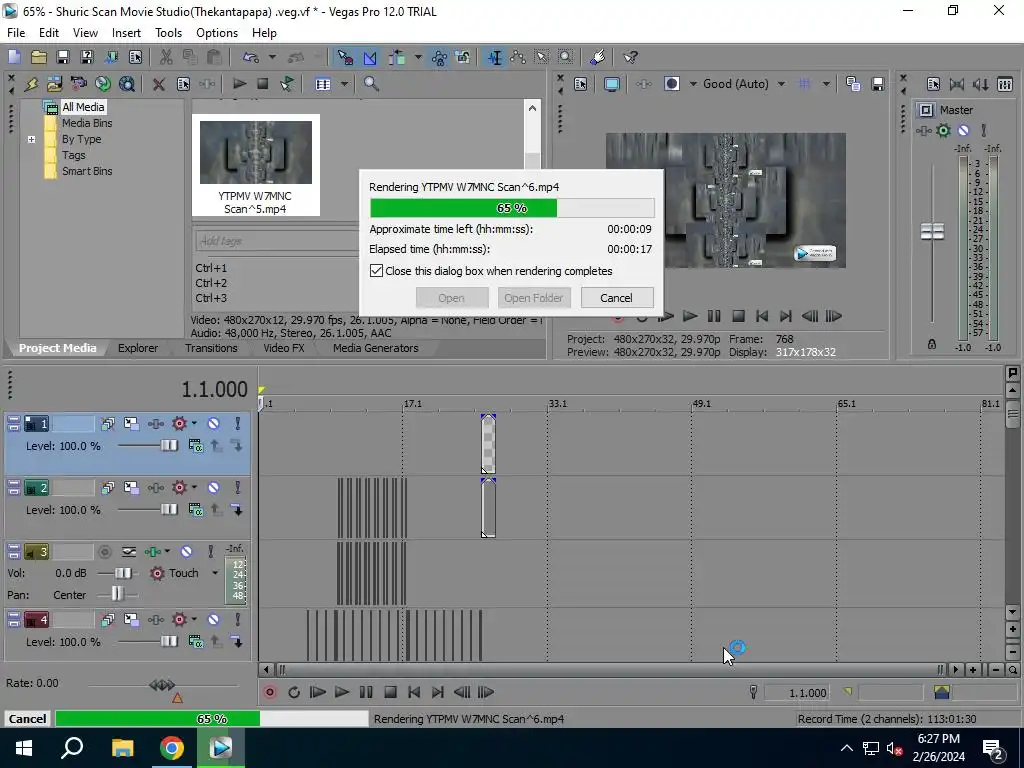
Task: Open track 3 Track FX dropdown arrow
Action: coord(167,552)
